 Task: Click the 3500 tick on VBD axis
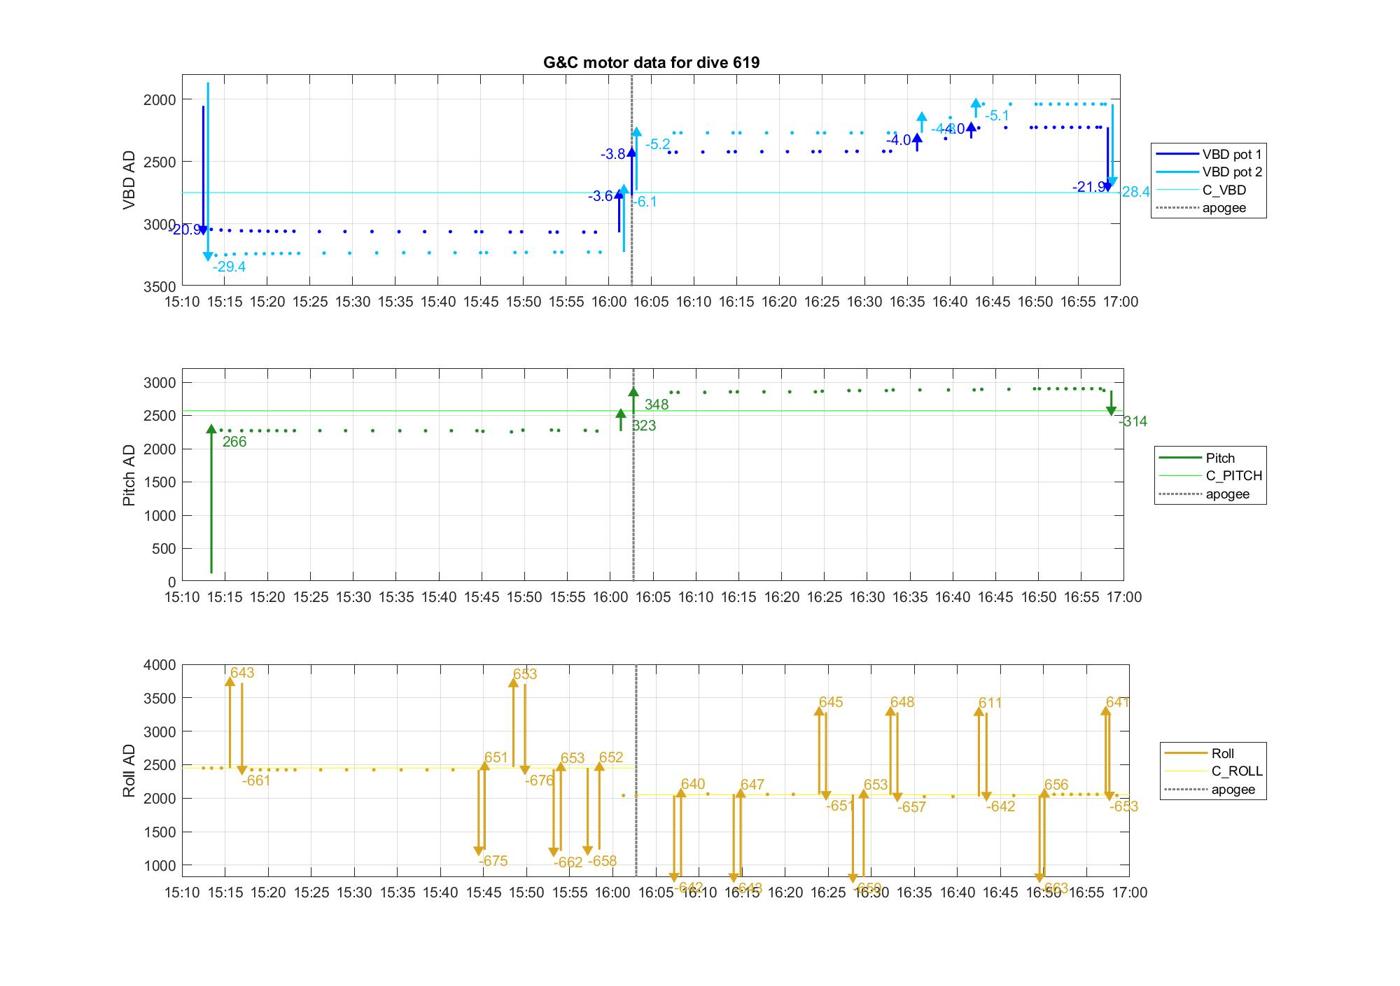pyautogui.click(x=159, y=287)
